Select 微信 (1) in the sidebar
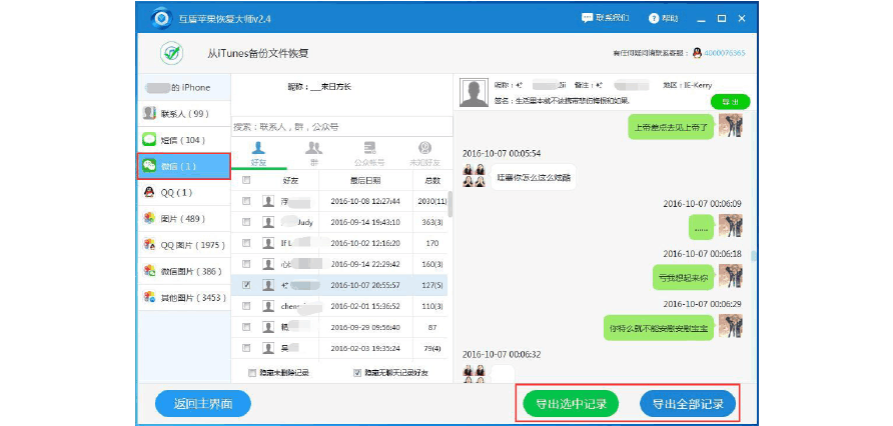This screenshot has height=426, width=893. (184, 166)
